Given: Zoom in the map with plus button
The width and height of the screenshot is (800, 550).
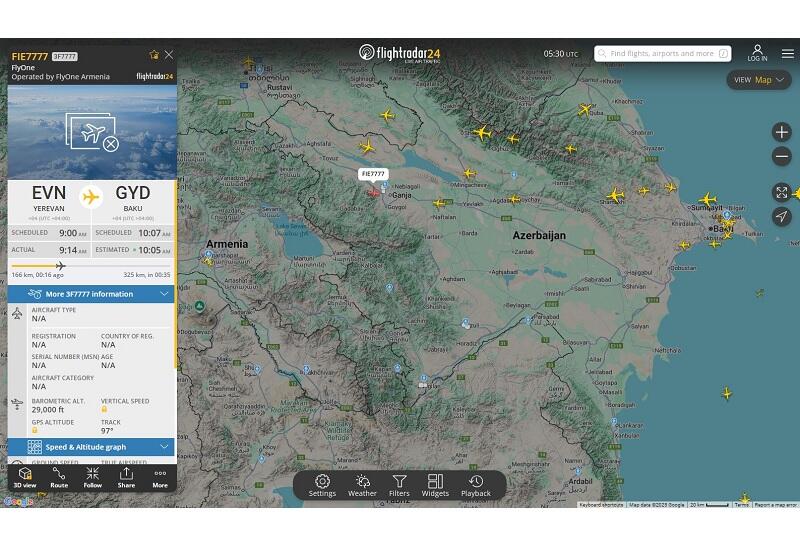Looking at the screenshot, I should [782, 132].
